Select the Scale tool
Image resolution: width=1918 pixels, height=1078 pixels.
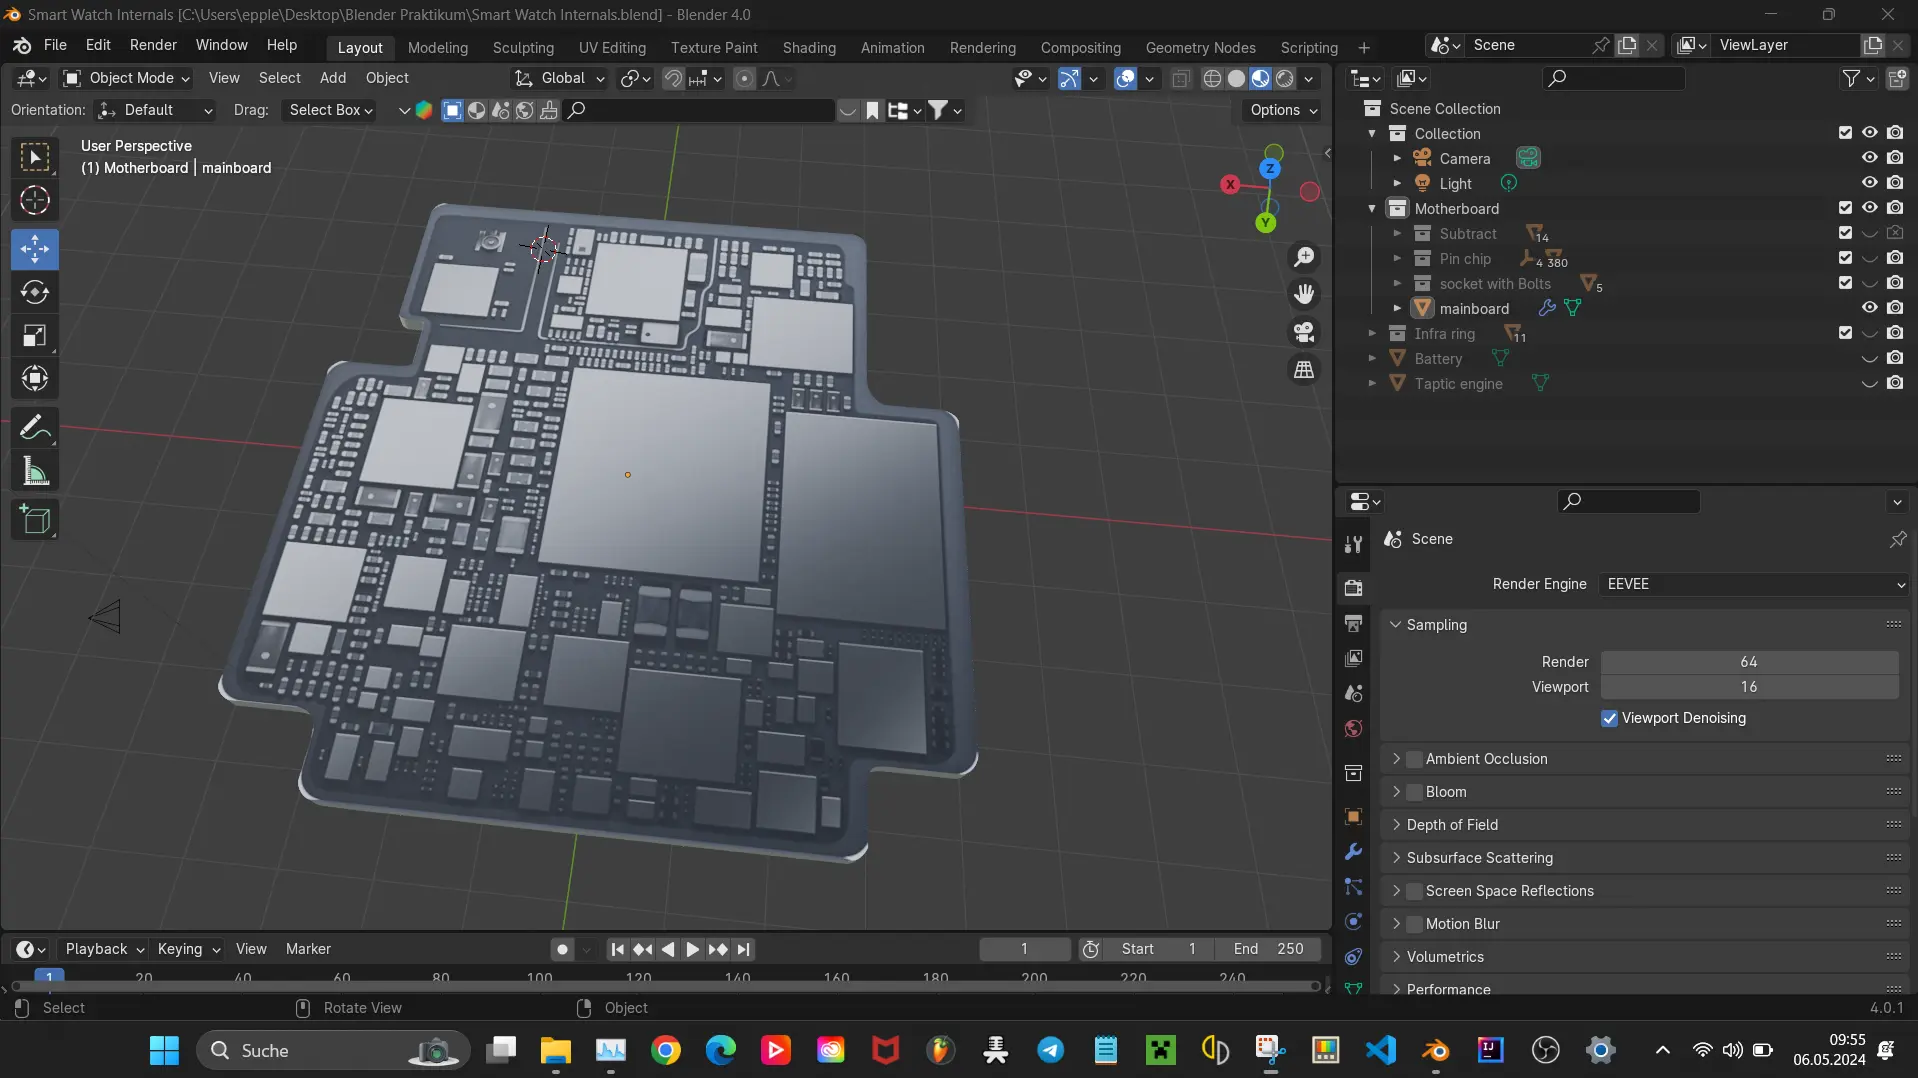[x=35, y=335]
